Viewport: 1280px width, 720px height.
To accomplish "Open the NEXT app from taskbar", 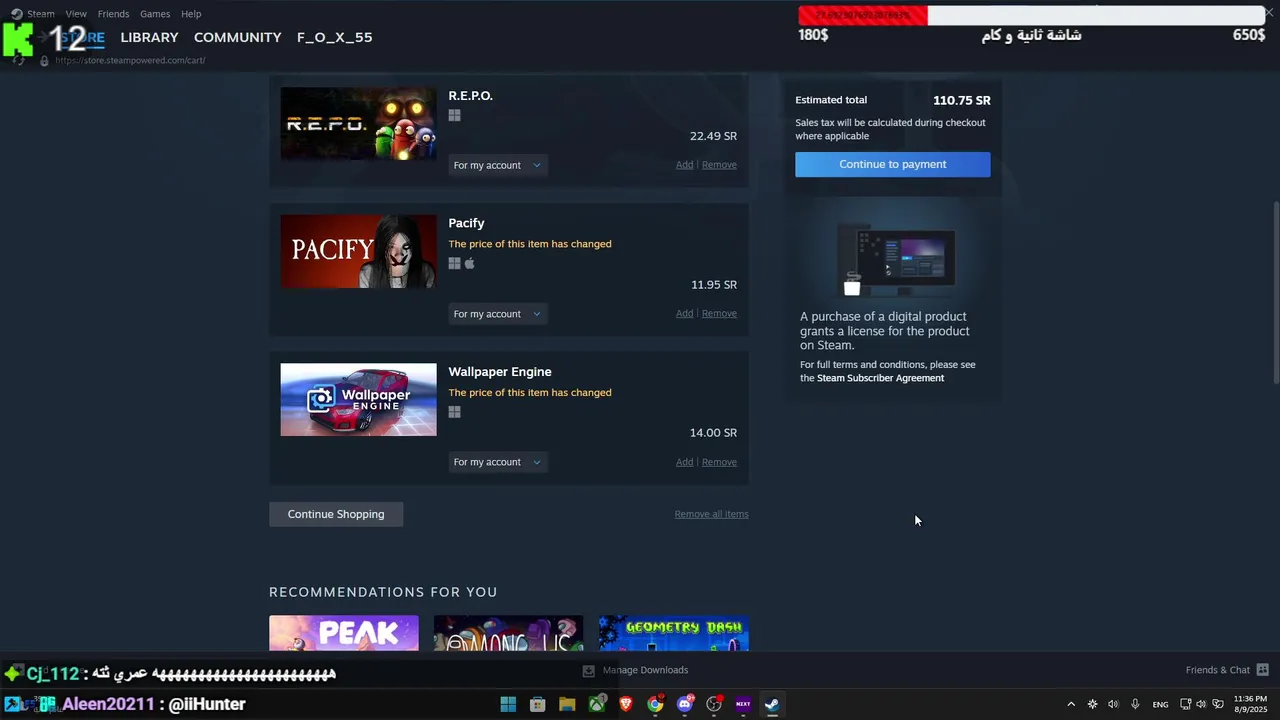I will point(743,704).
